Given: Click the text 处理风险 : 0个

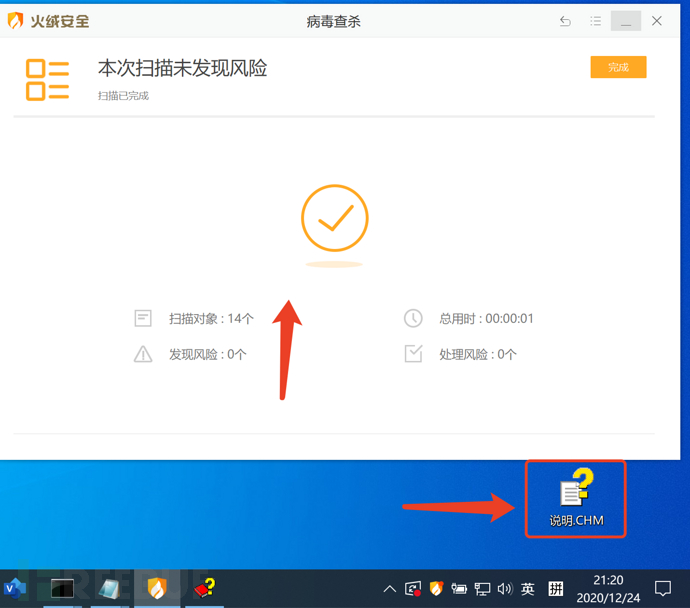Looking at the screenshot, I should click(x=478, y=354).
